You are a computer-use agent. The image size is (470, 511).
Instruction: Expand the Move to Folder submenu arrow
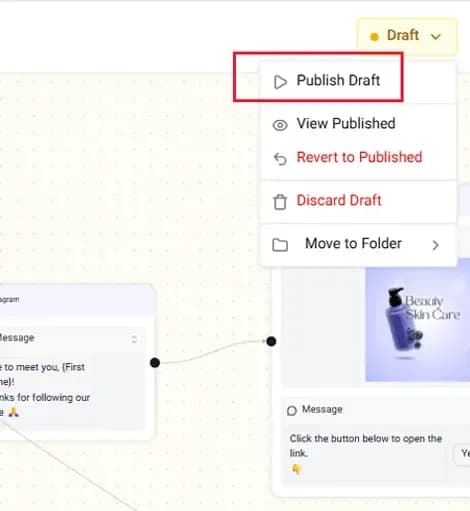435,245
